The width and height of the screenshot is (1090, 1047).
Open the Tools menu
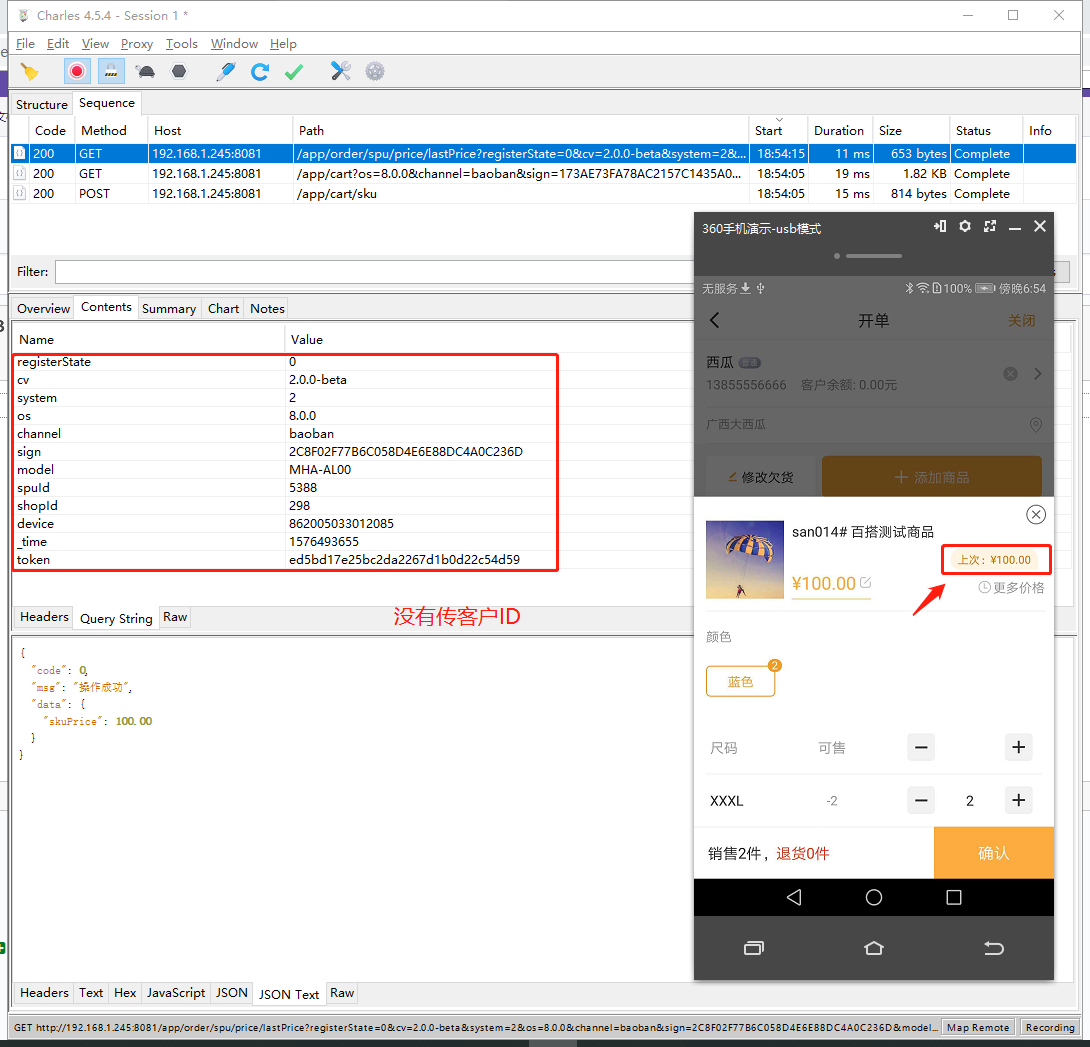tap(181, 44)
